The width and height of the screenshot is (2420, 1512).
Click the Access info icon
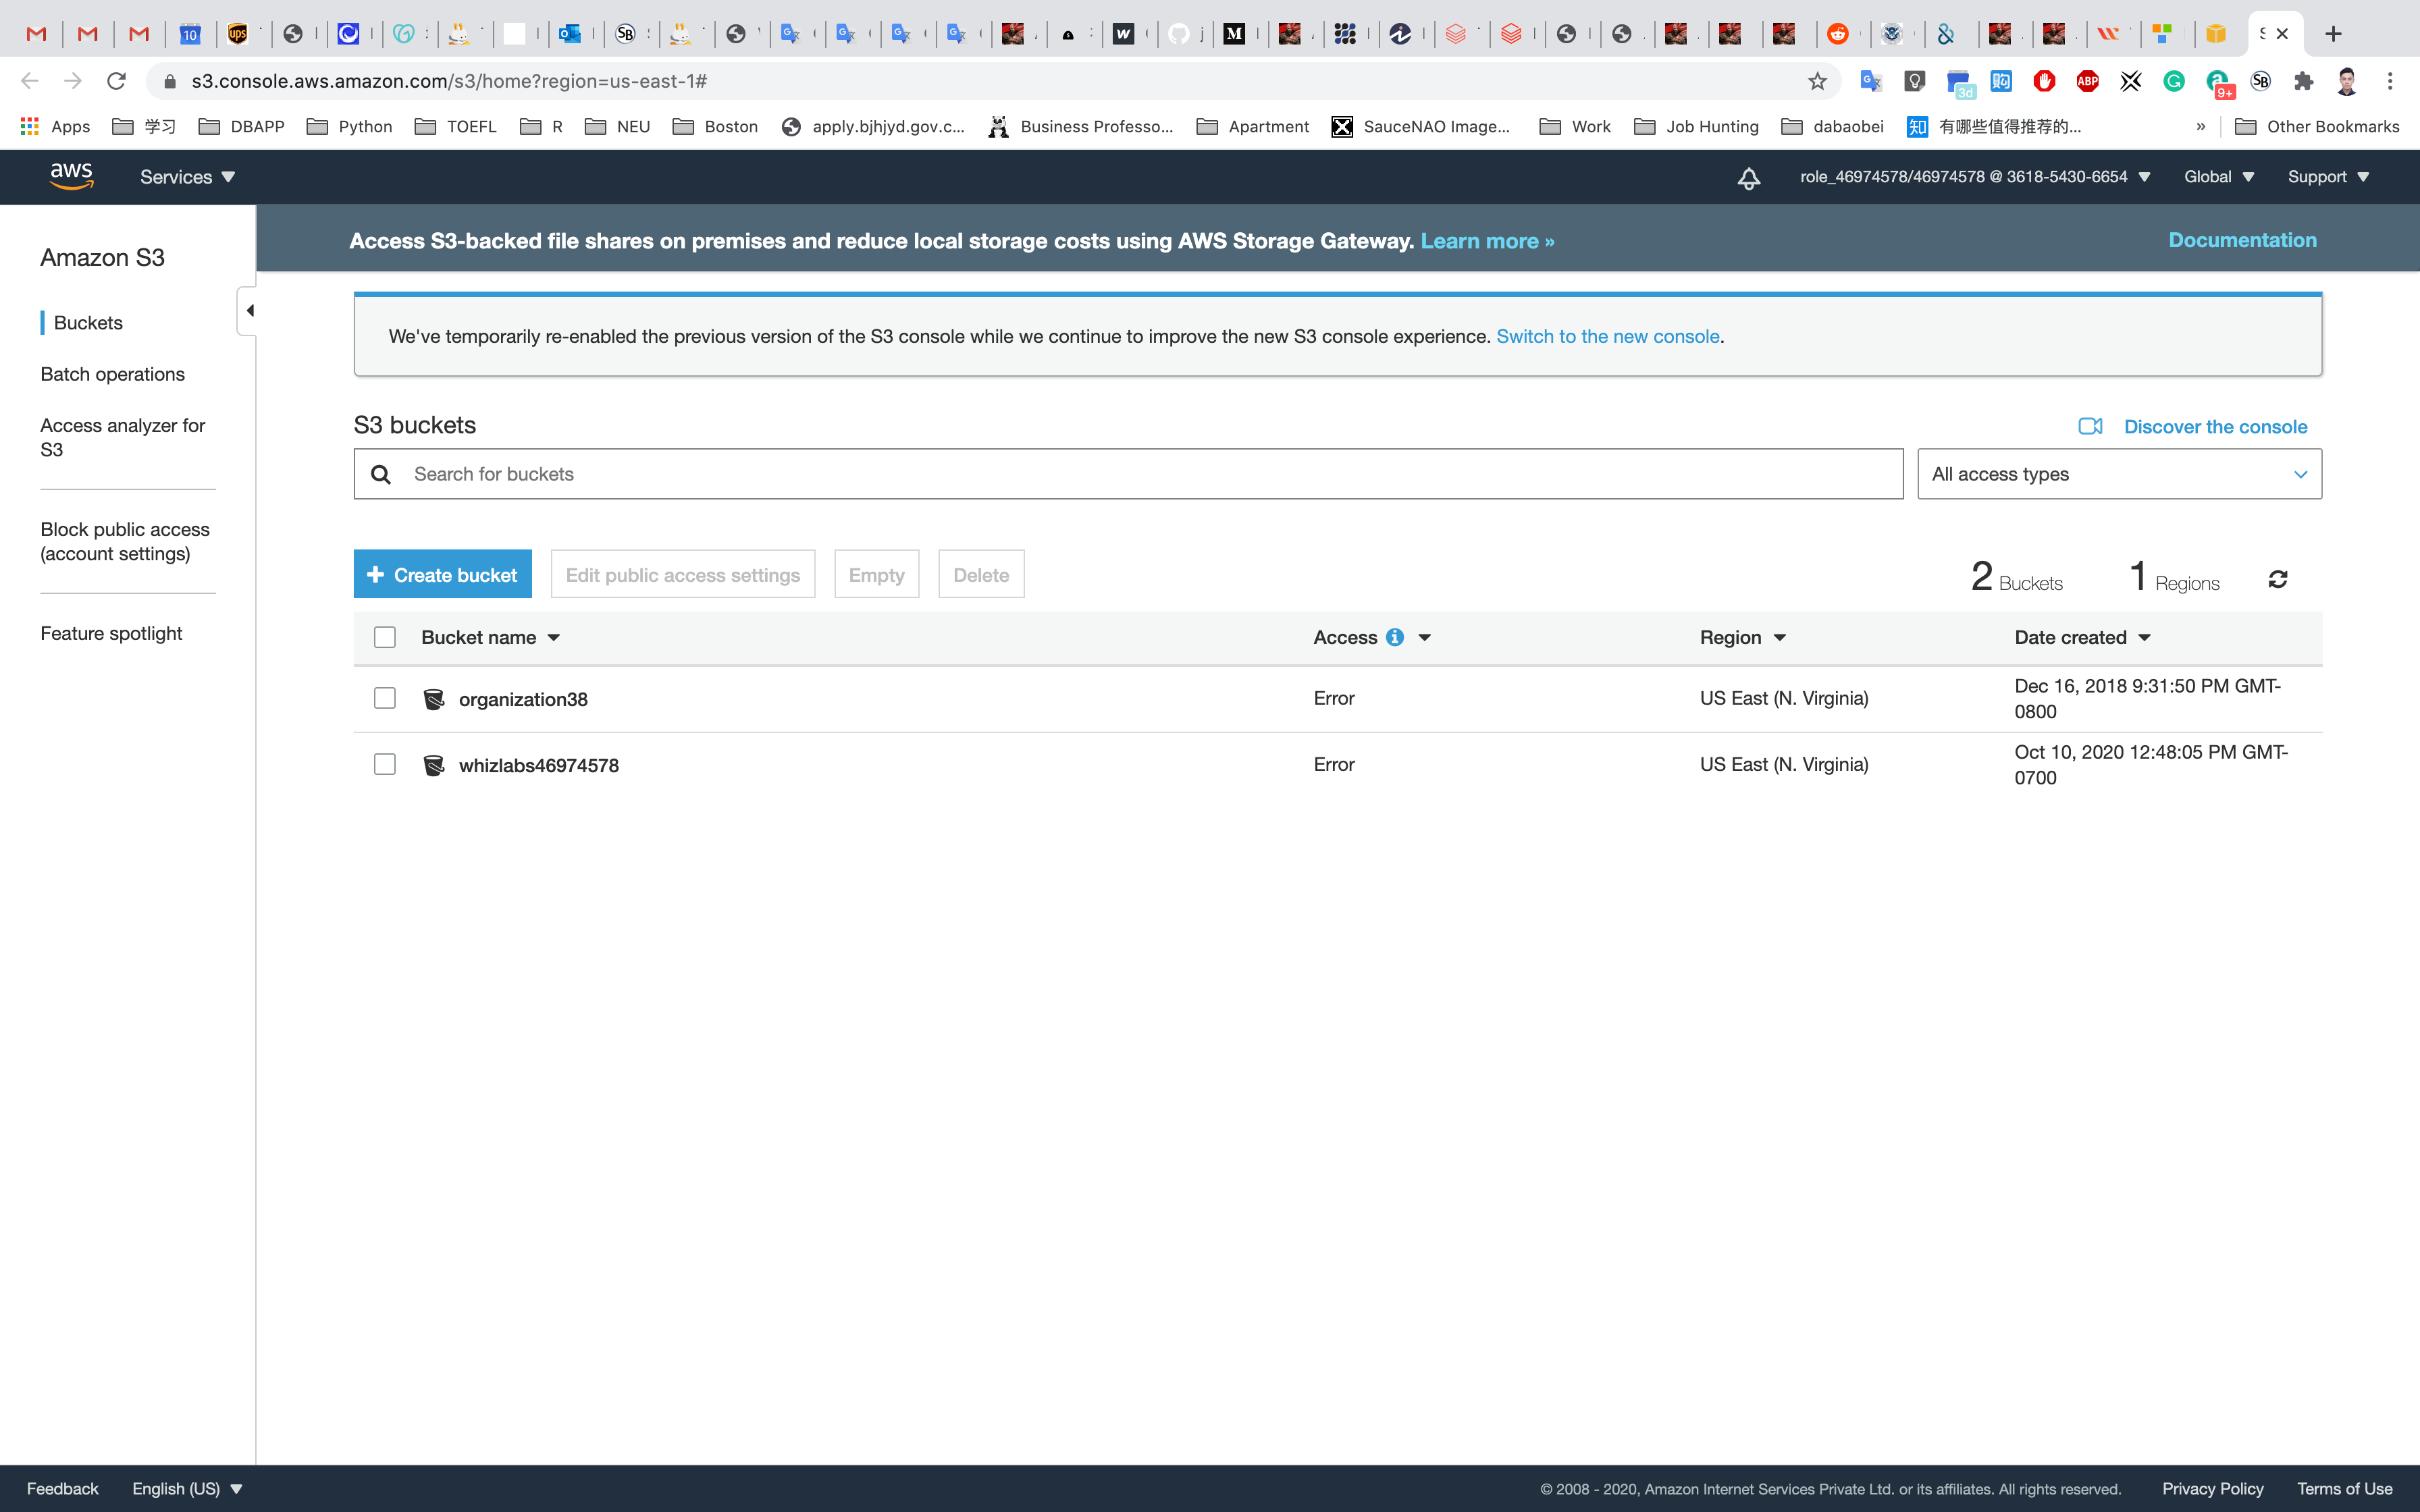click(x=1394, y=637)
